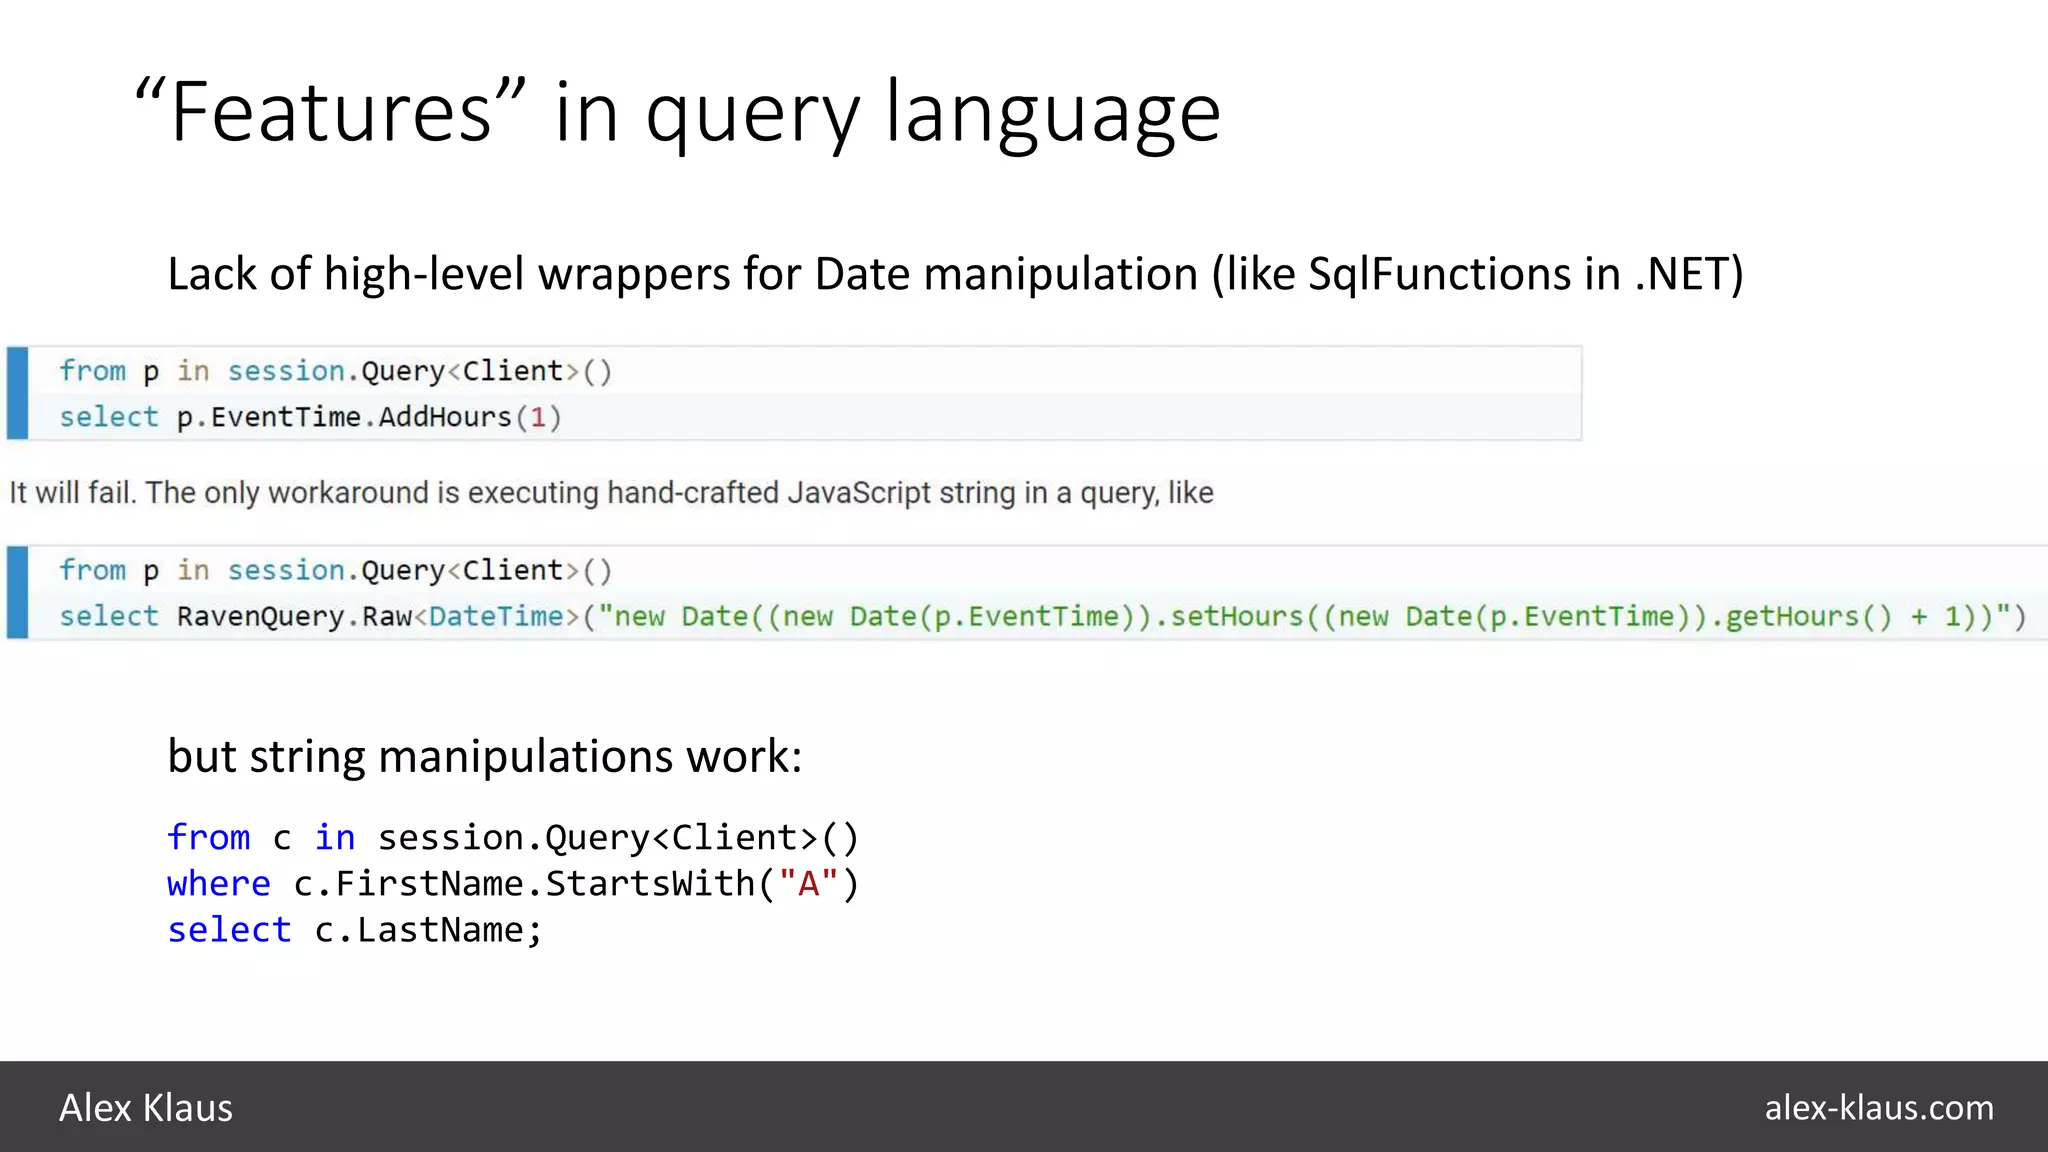This screenshot has width=2048, height=1152.
Task: Click the "from c in session.Query<Client>()" line
Action: 512,837
